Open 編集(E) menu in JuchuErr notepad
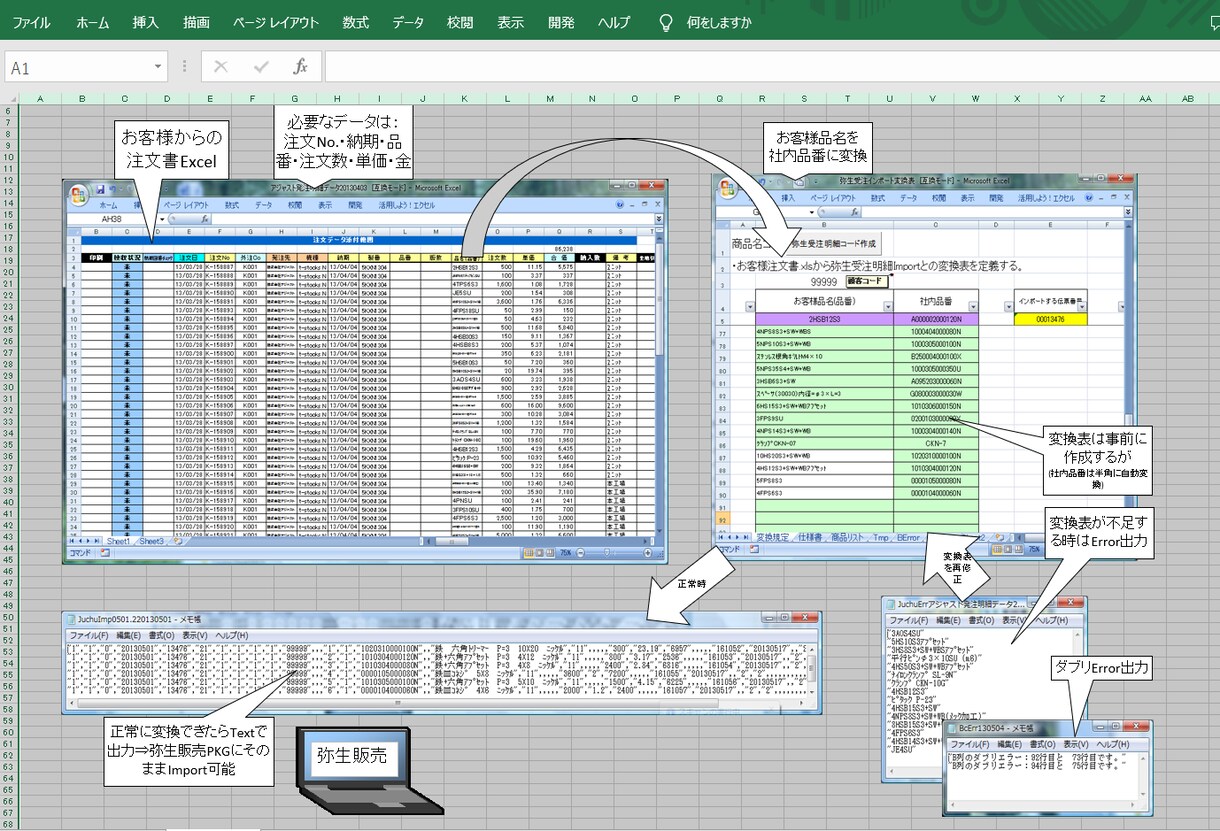The height and width of the screenshot is (831, 1220). [x=947, y=621]
